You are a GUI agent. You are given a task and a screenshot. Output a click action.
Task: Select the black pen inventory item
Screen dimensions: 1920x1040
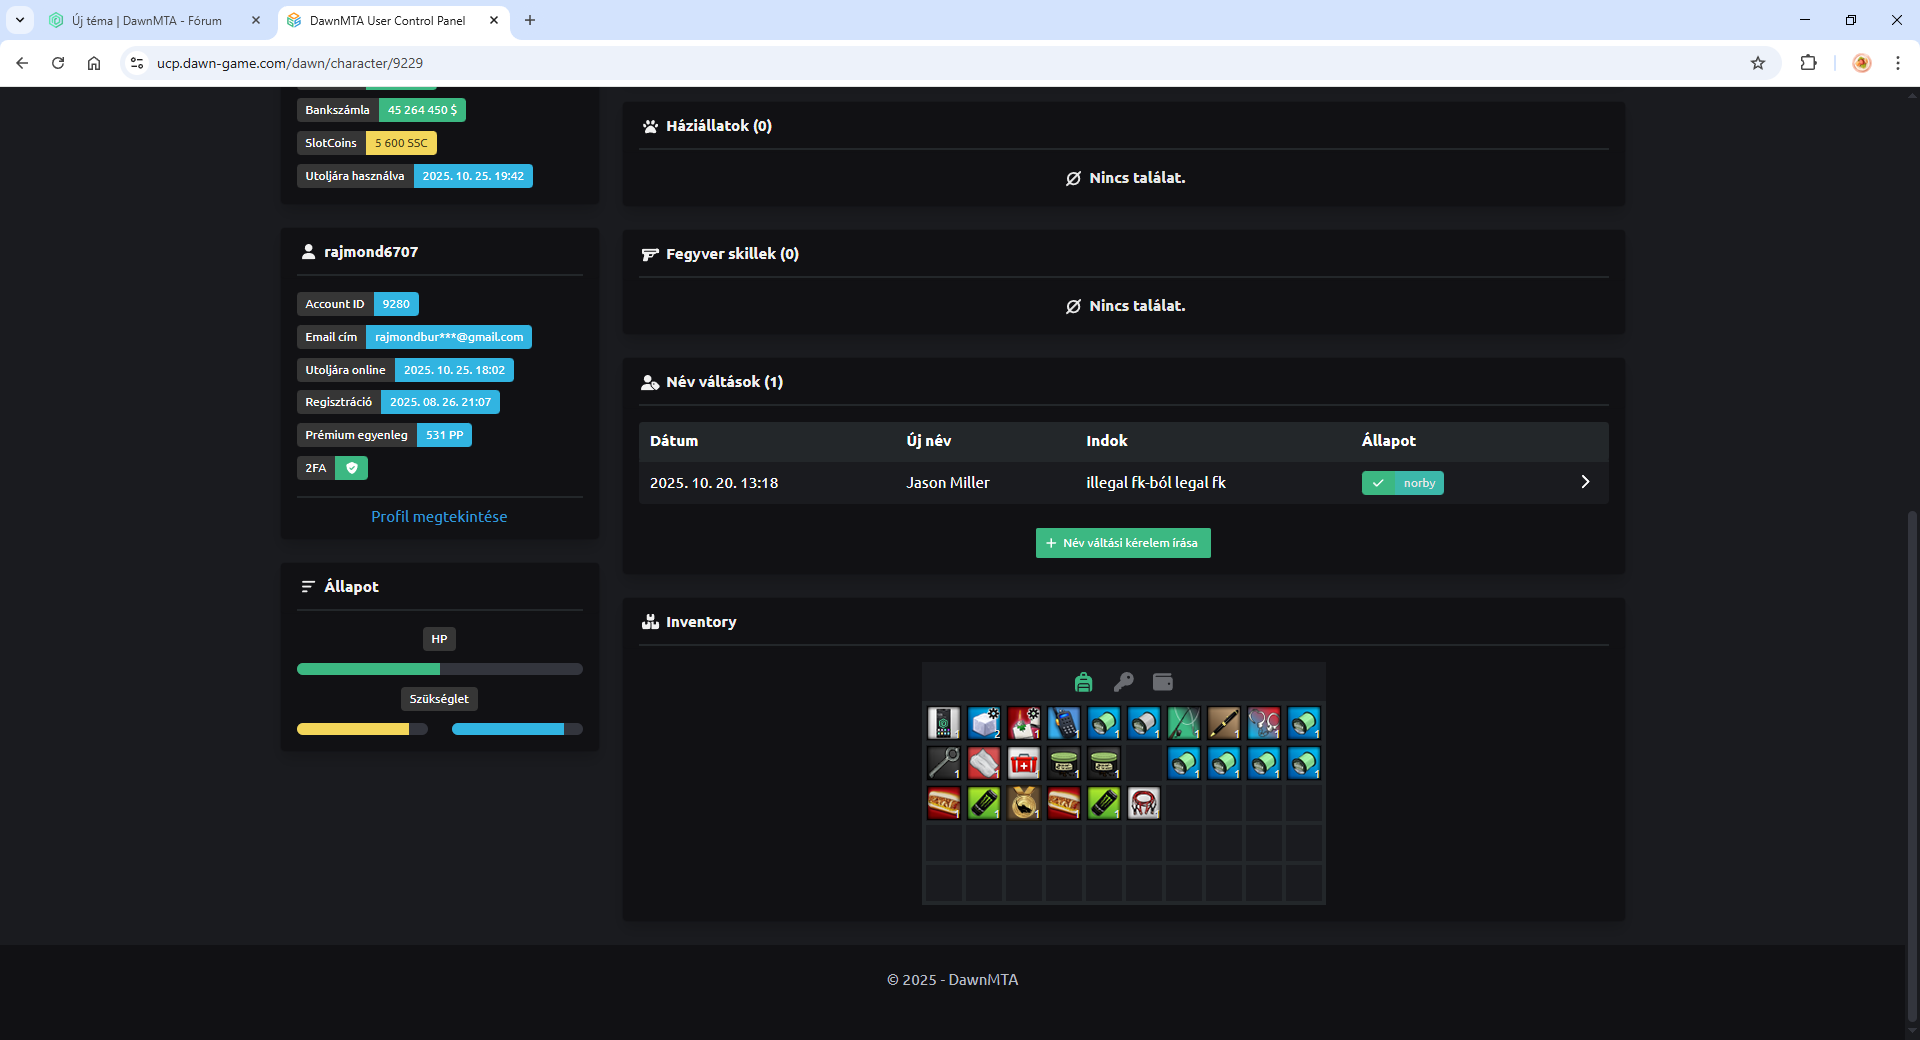click(x=1223, y=723)
